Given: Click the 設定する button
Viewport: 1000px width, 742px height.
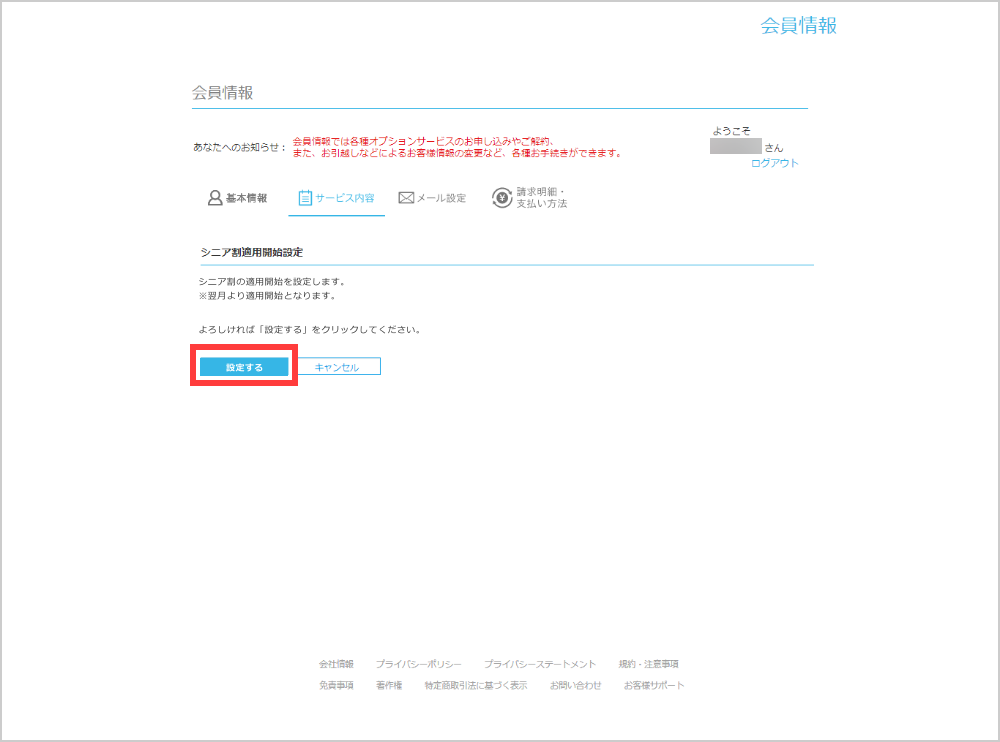Looking at the screenshot, I should pos(244,367).
